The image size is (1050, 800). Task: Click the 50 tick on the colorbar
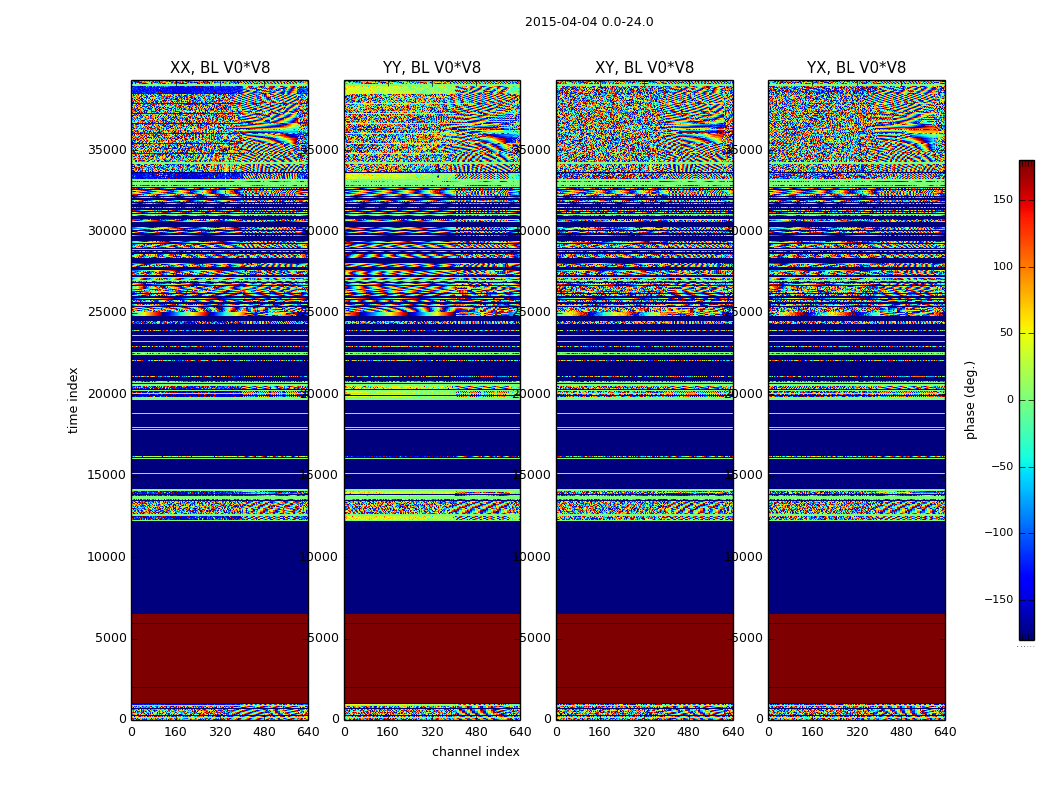point(1006,333)
